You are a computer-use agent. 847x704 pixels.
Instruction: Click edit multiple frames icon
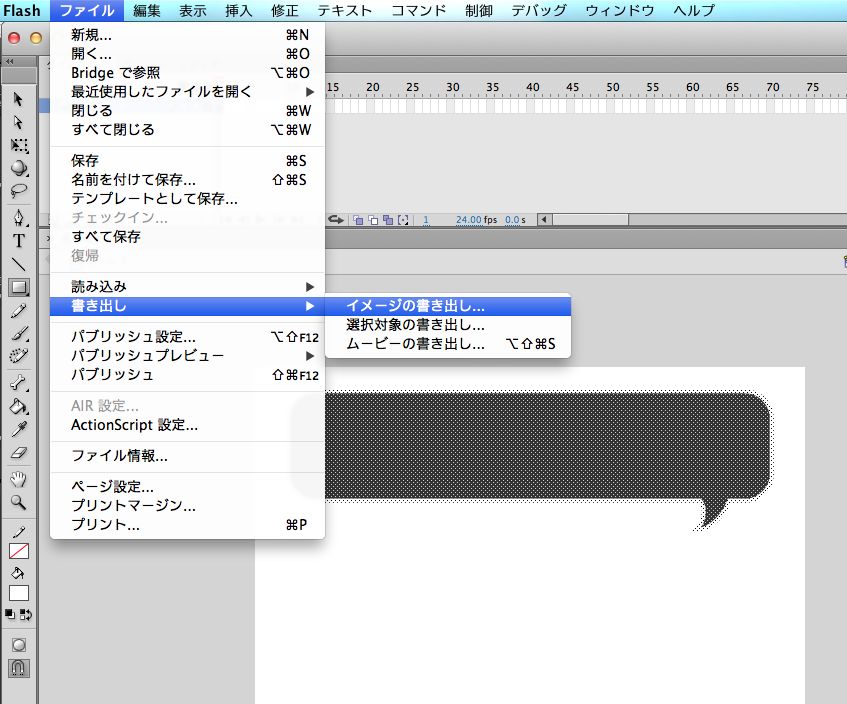(388, 220)
